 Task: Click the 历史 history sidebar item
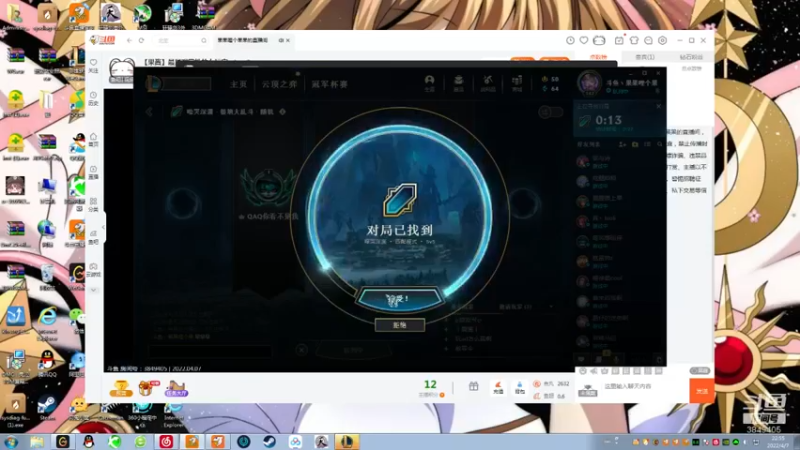click(93, 98)
